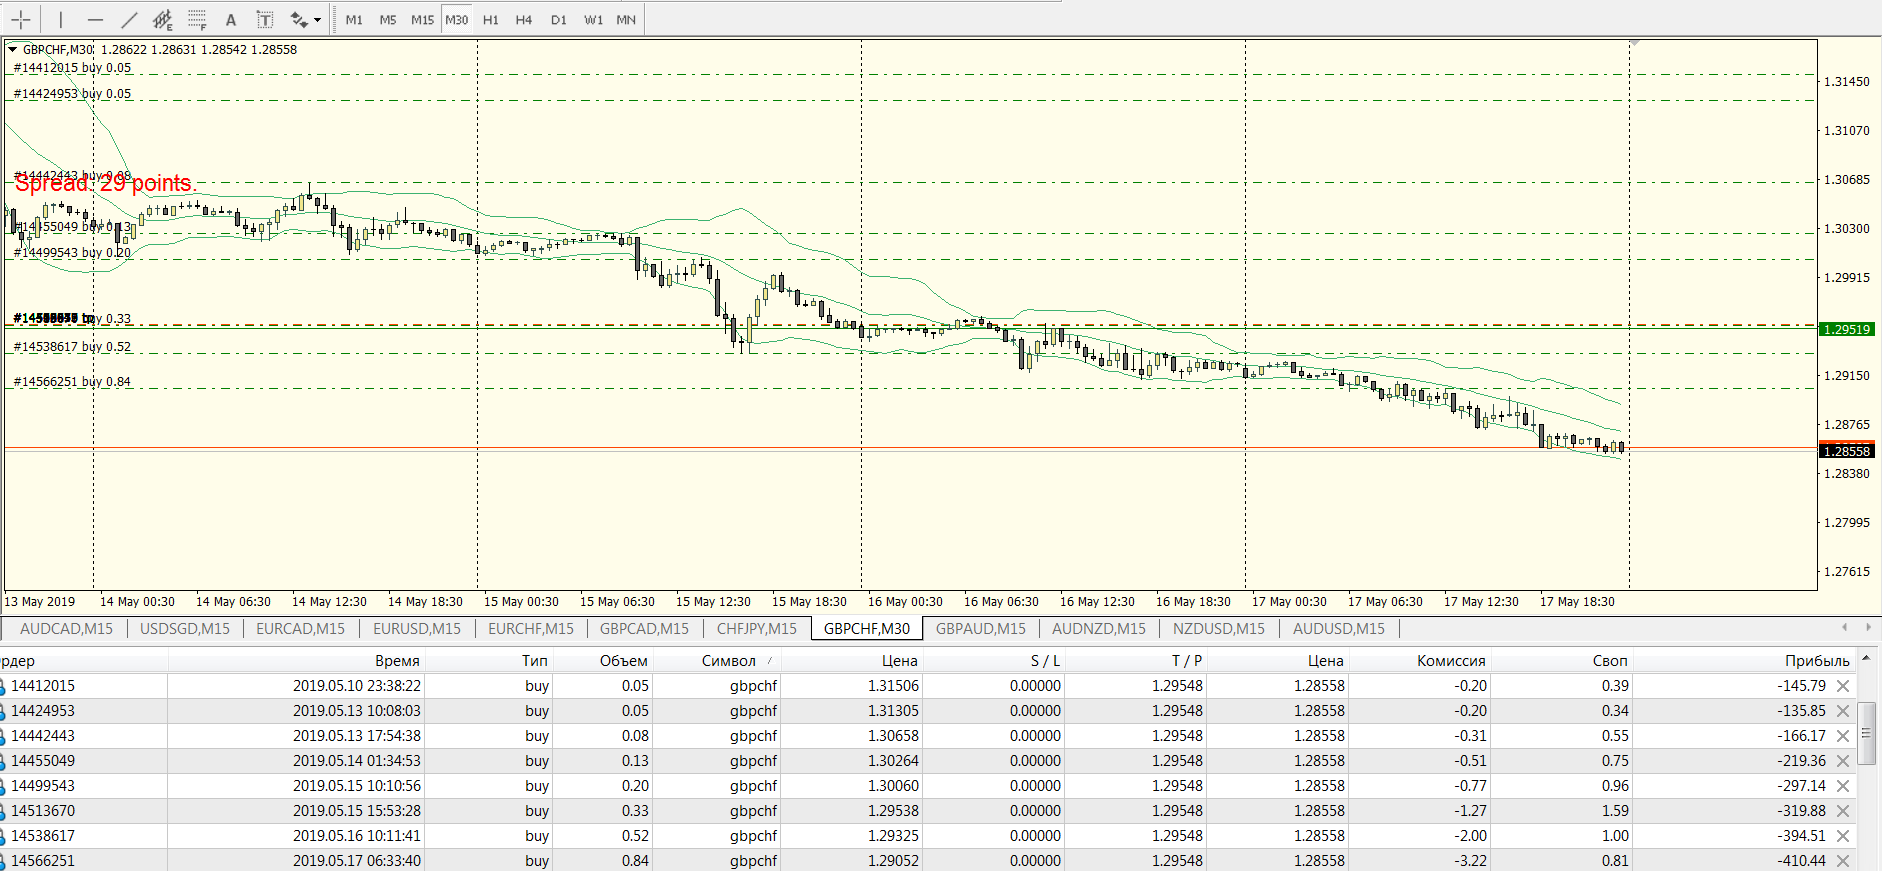Sort orders by Своп column
The width and height of the screenshot is (1882, 871).
[x=1562, y=661]
